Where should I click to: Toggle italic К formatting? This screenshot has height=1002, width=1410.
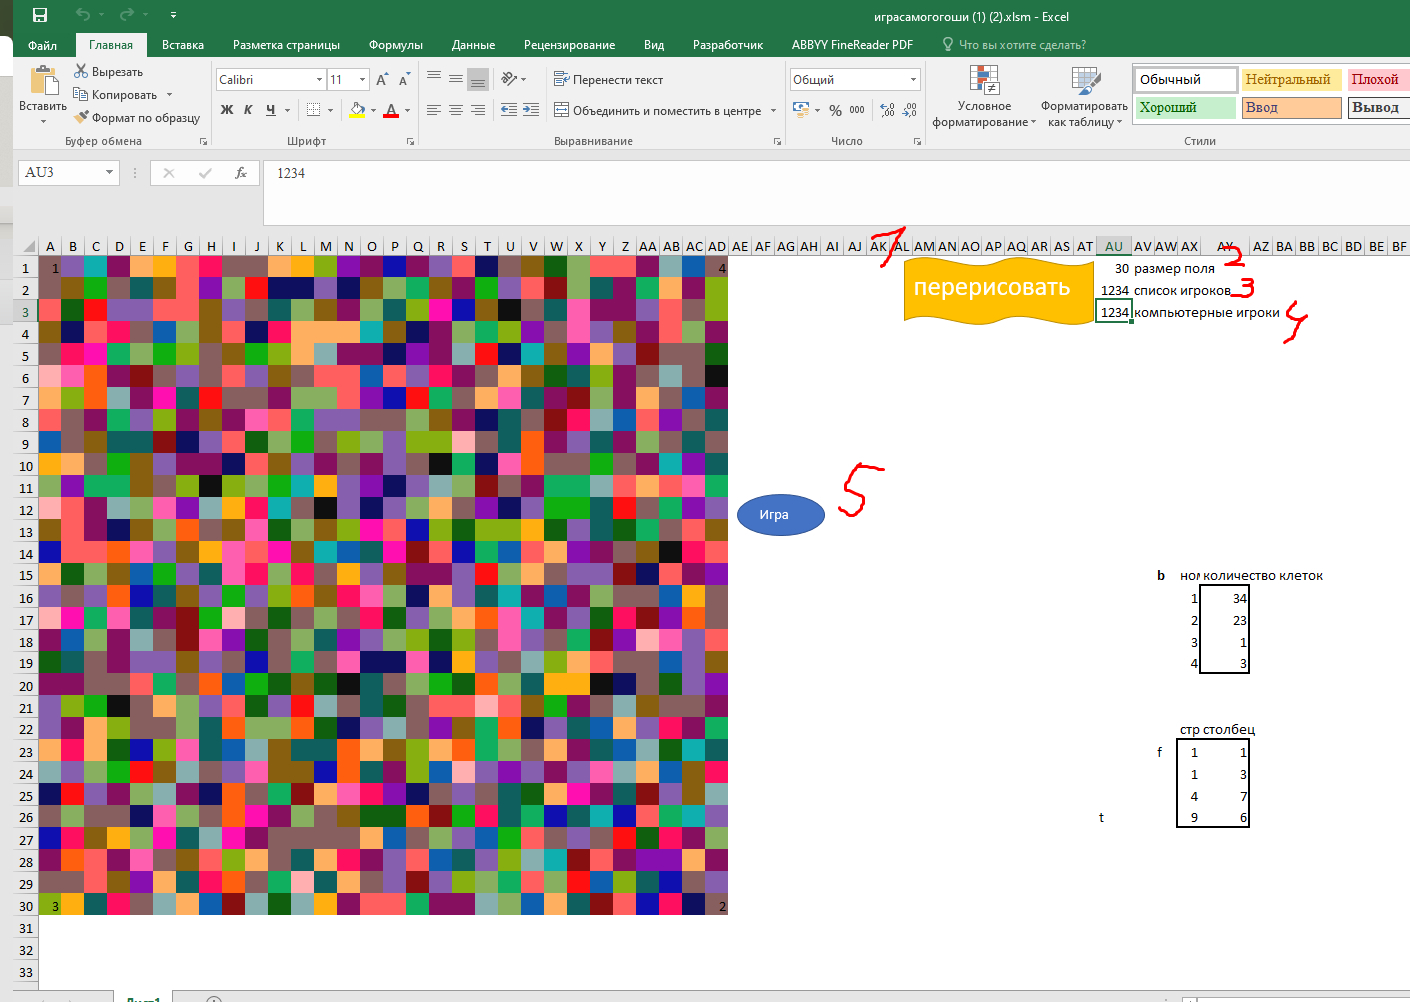pos(248,110)
